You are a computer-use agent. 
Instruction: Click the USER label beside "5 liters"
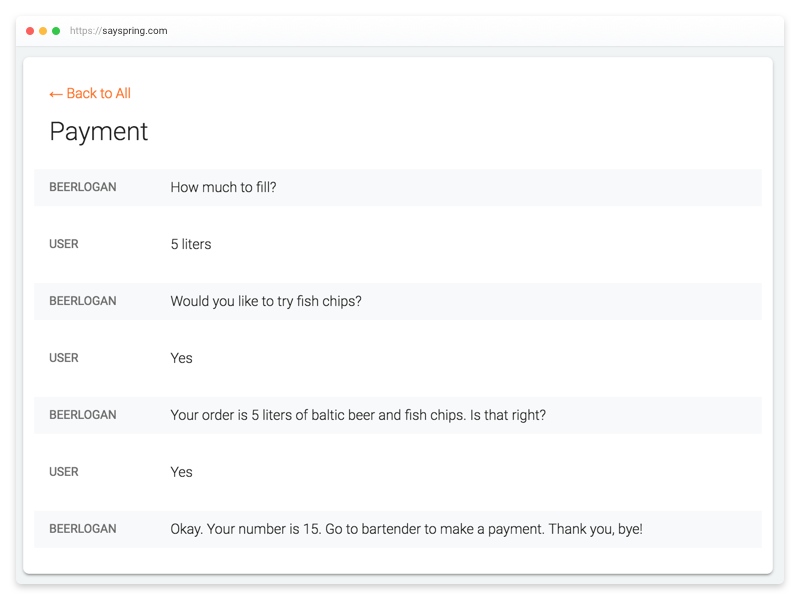pos(64,244)
